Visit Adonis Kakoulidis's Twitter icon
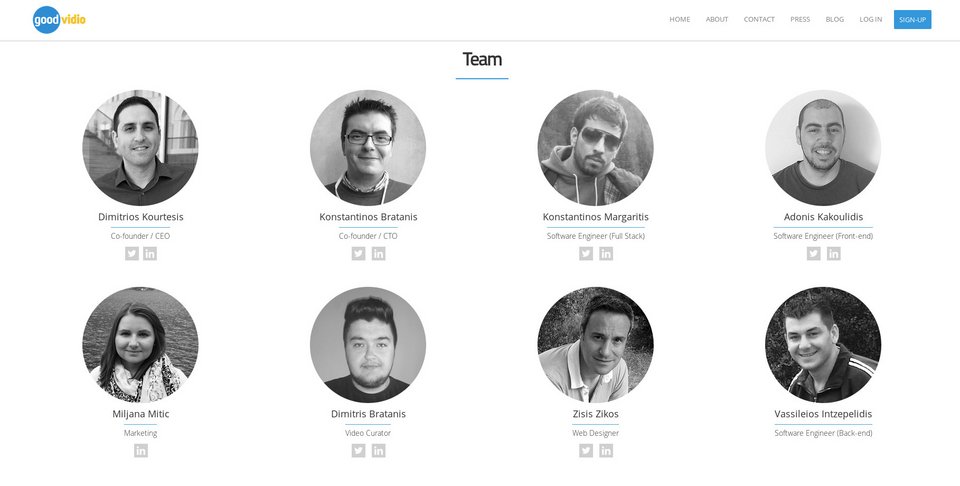The height and width of the screenshot is (486, 960). (x=814, y=253)
